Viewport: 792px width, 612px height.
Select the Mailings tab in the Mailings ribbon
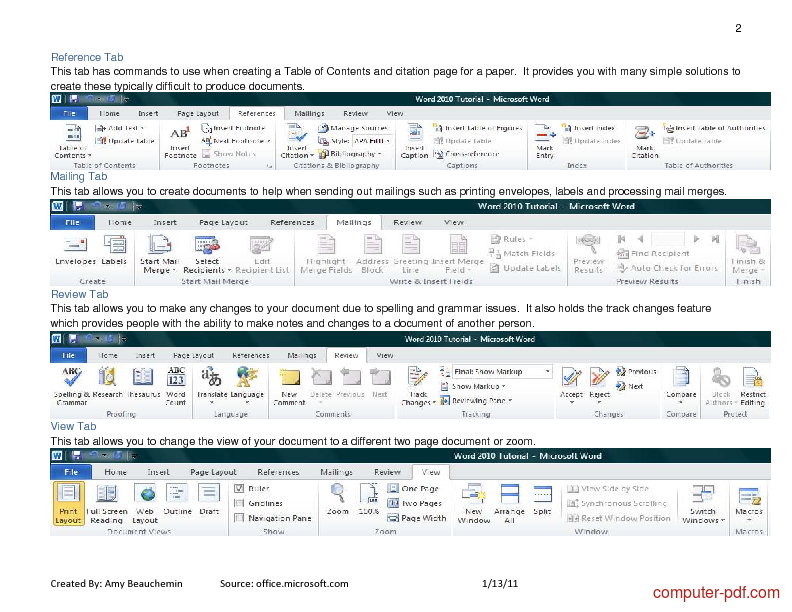pos(354,222)
